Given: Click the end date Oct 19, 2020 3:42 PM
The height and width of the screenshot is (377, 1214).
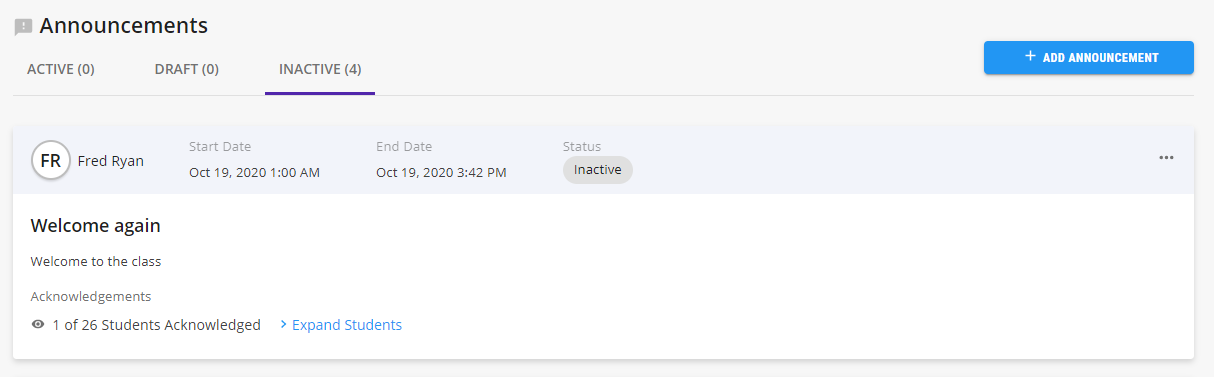Looking at the screenshot, I should [x=441, y=172].
